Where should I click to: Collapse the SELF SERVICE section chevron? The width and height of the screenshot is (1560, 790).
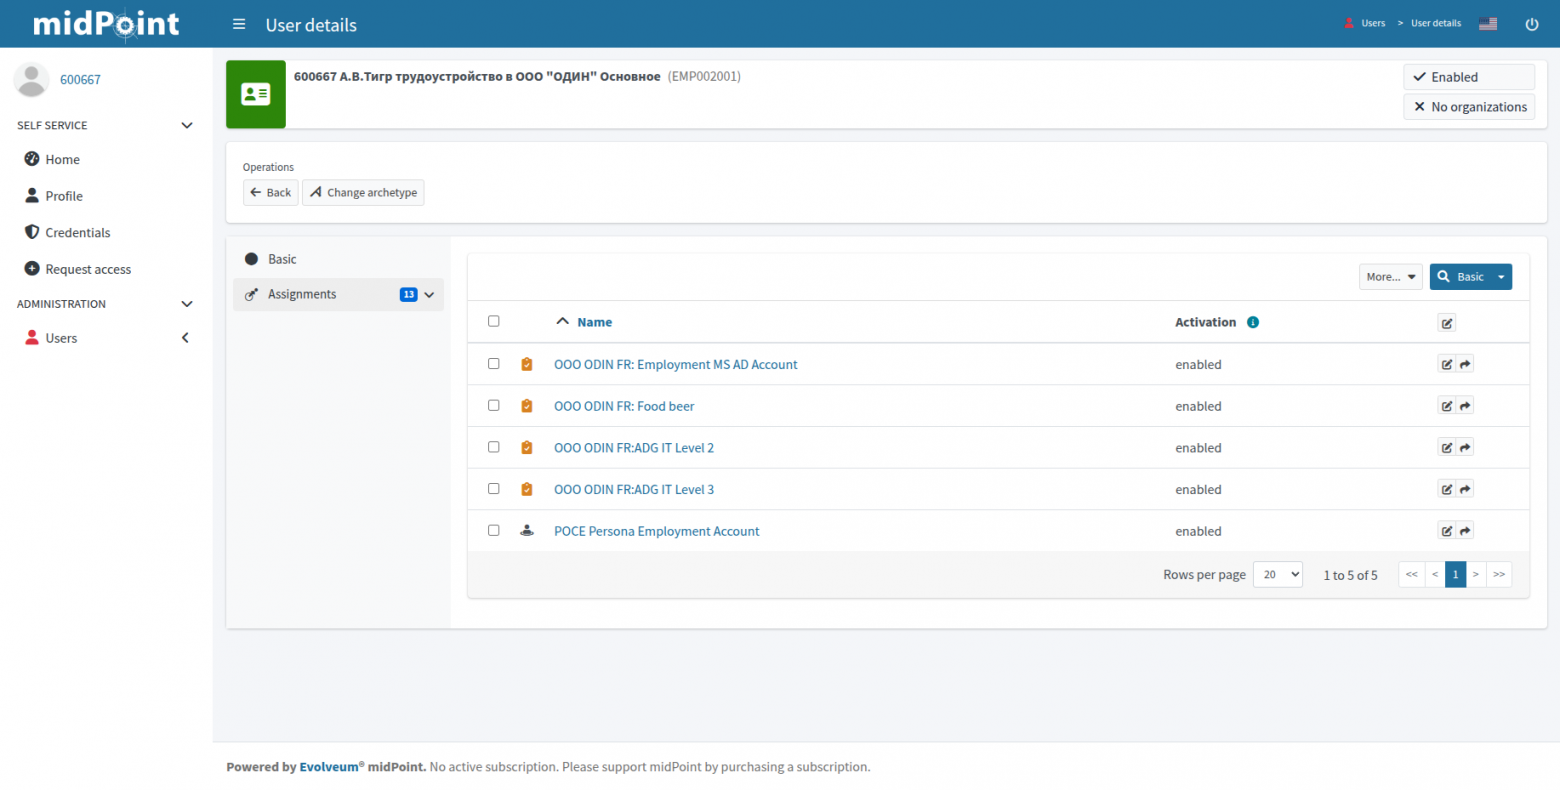point(186,125)
